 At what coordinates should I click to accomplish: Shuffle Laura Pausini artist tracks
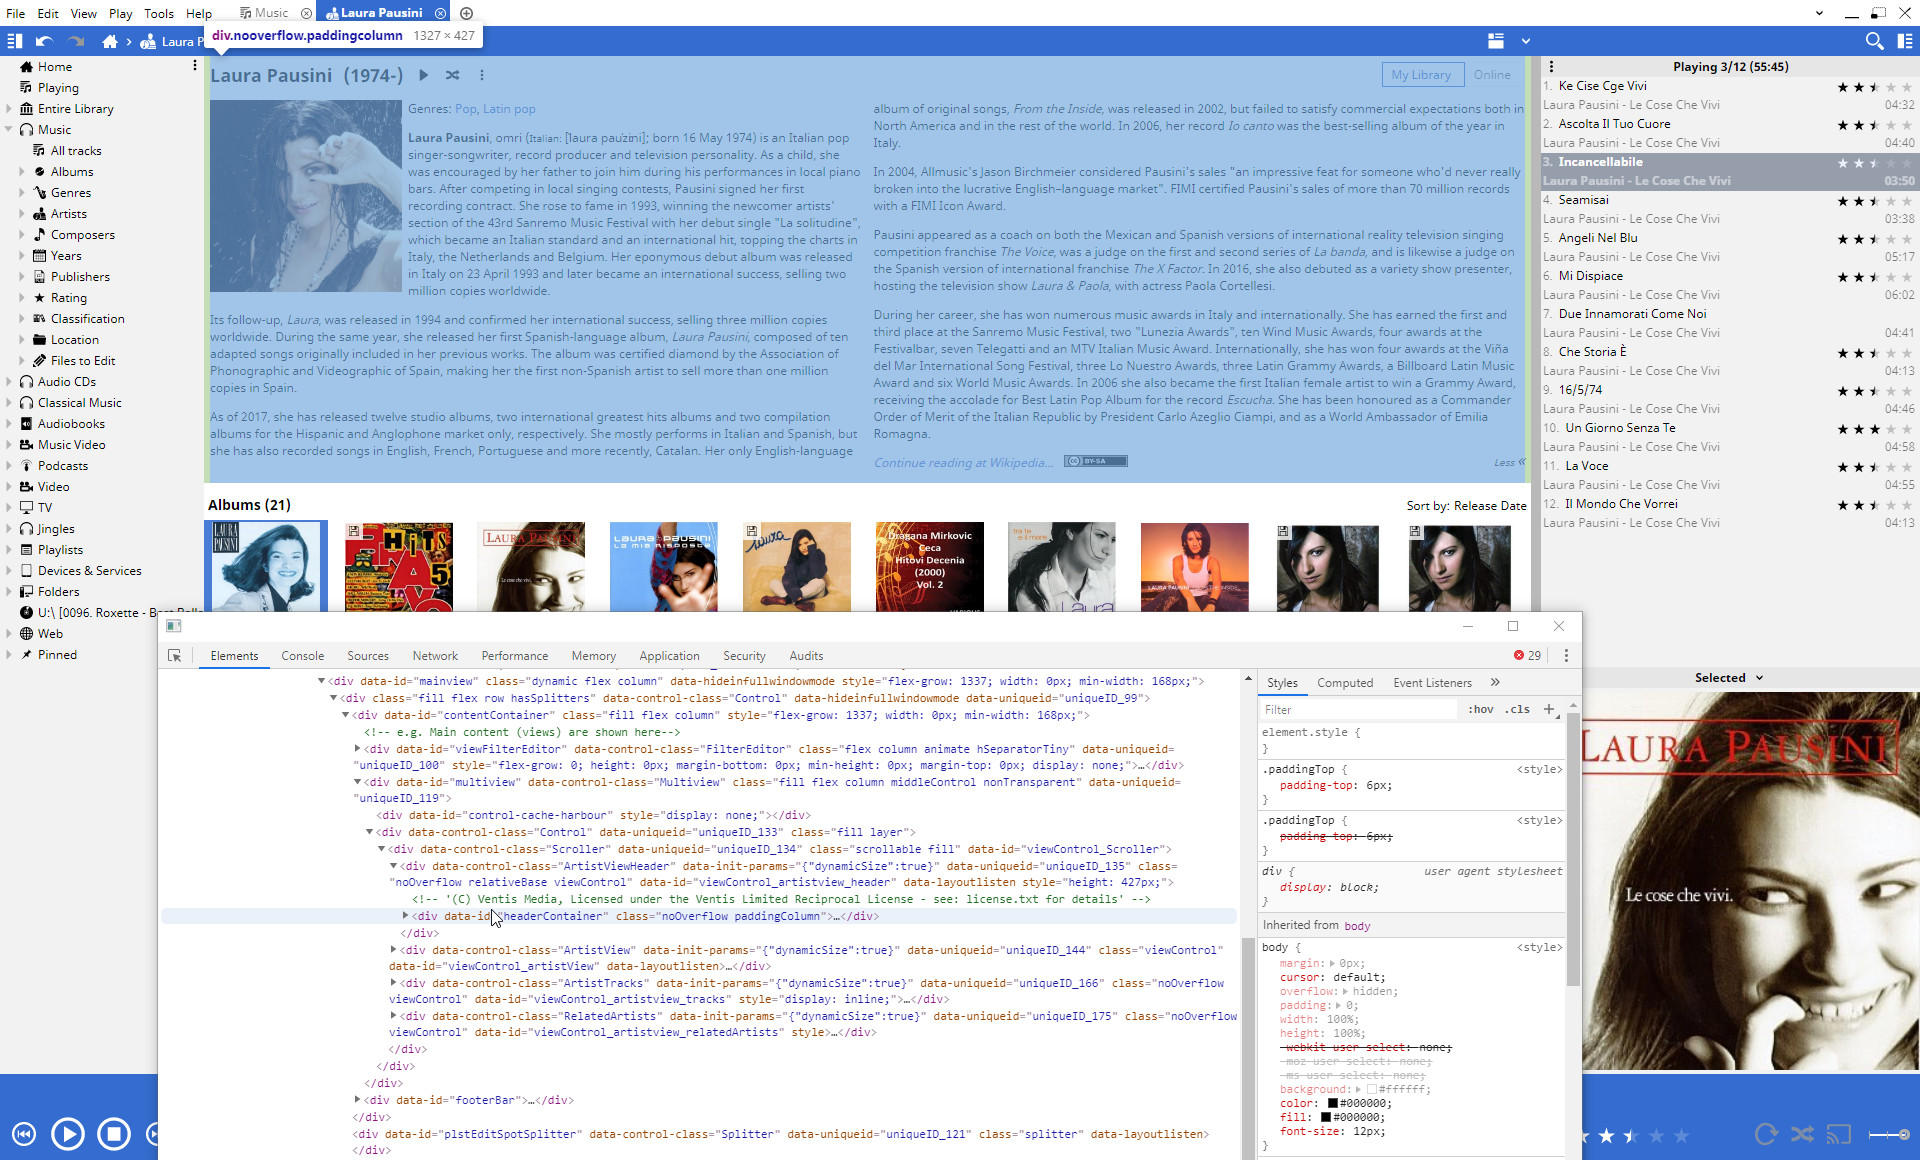(x=452, y=75)
